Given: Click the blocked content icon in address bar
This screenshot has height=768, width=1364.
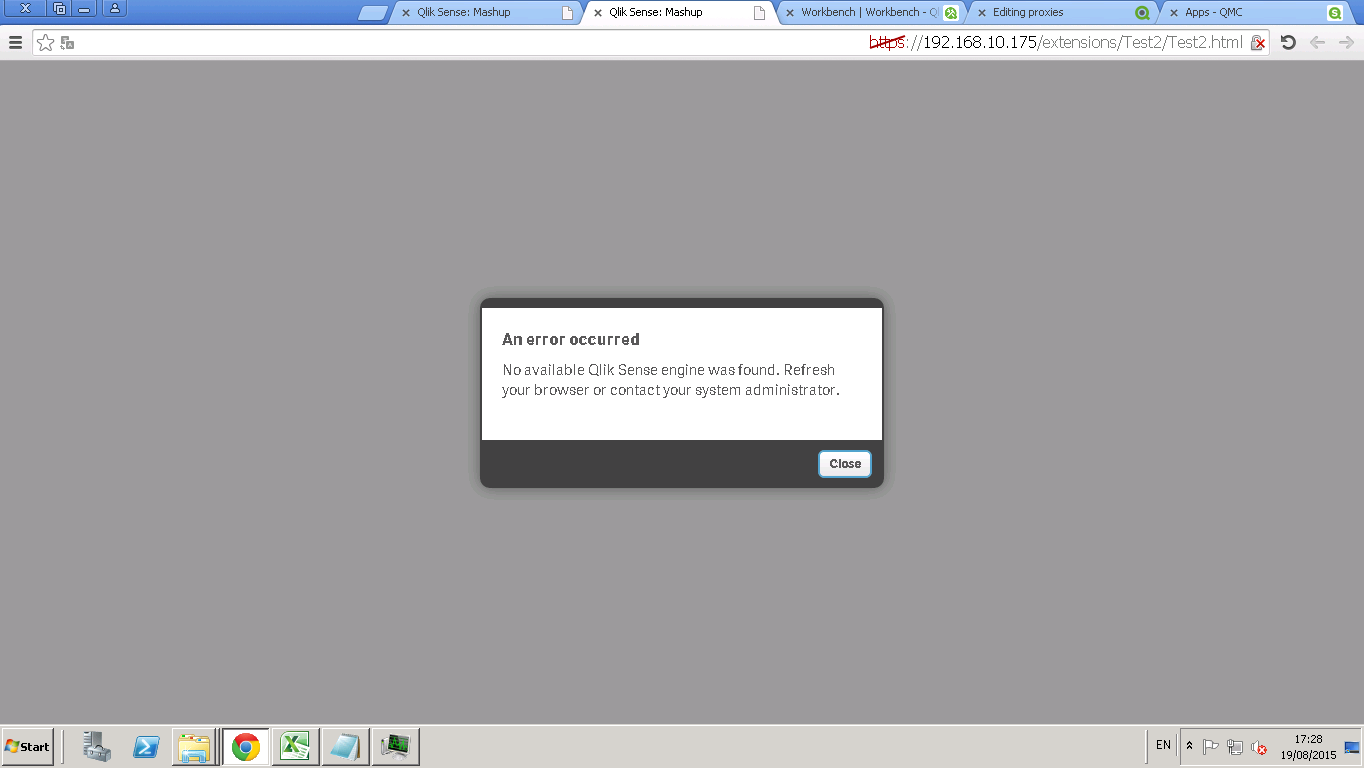Looking at the screenshot, I should point(1259,43).
